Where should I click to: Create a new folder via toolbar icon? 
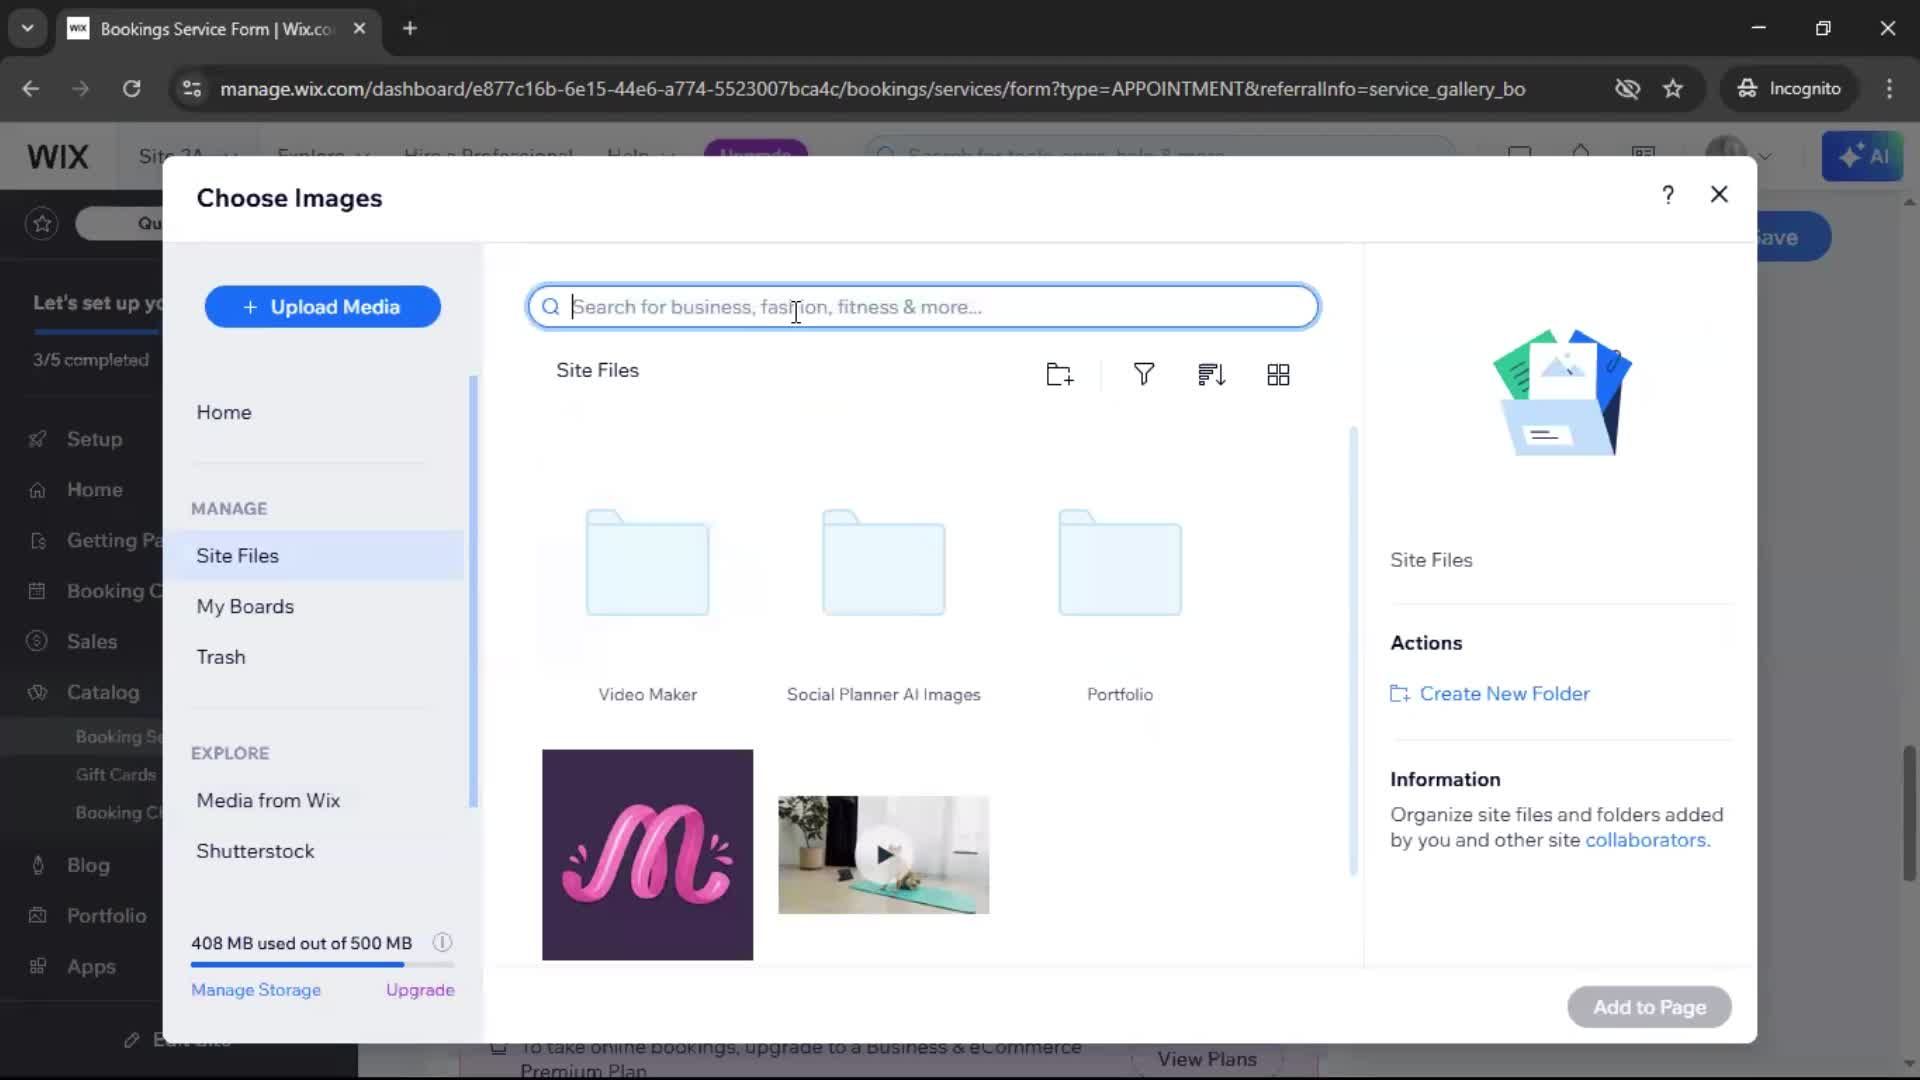(1059, 375)
